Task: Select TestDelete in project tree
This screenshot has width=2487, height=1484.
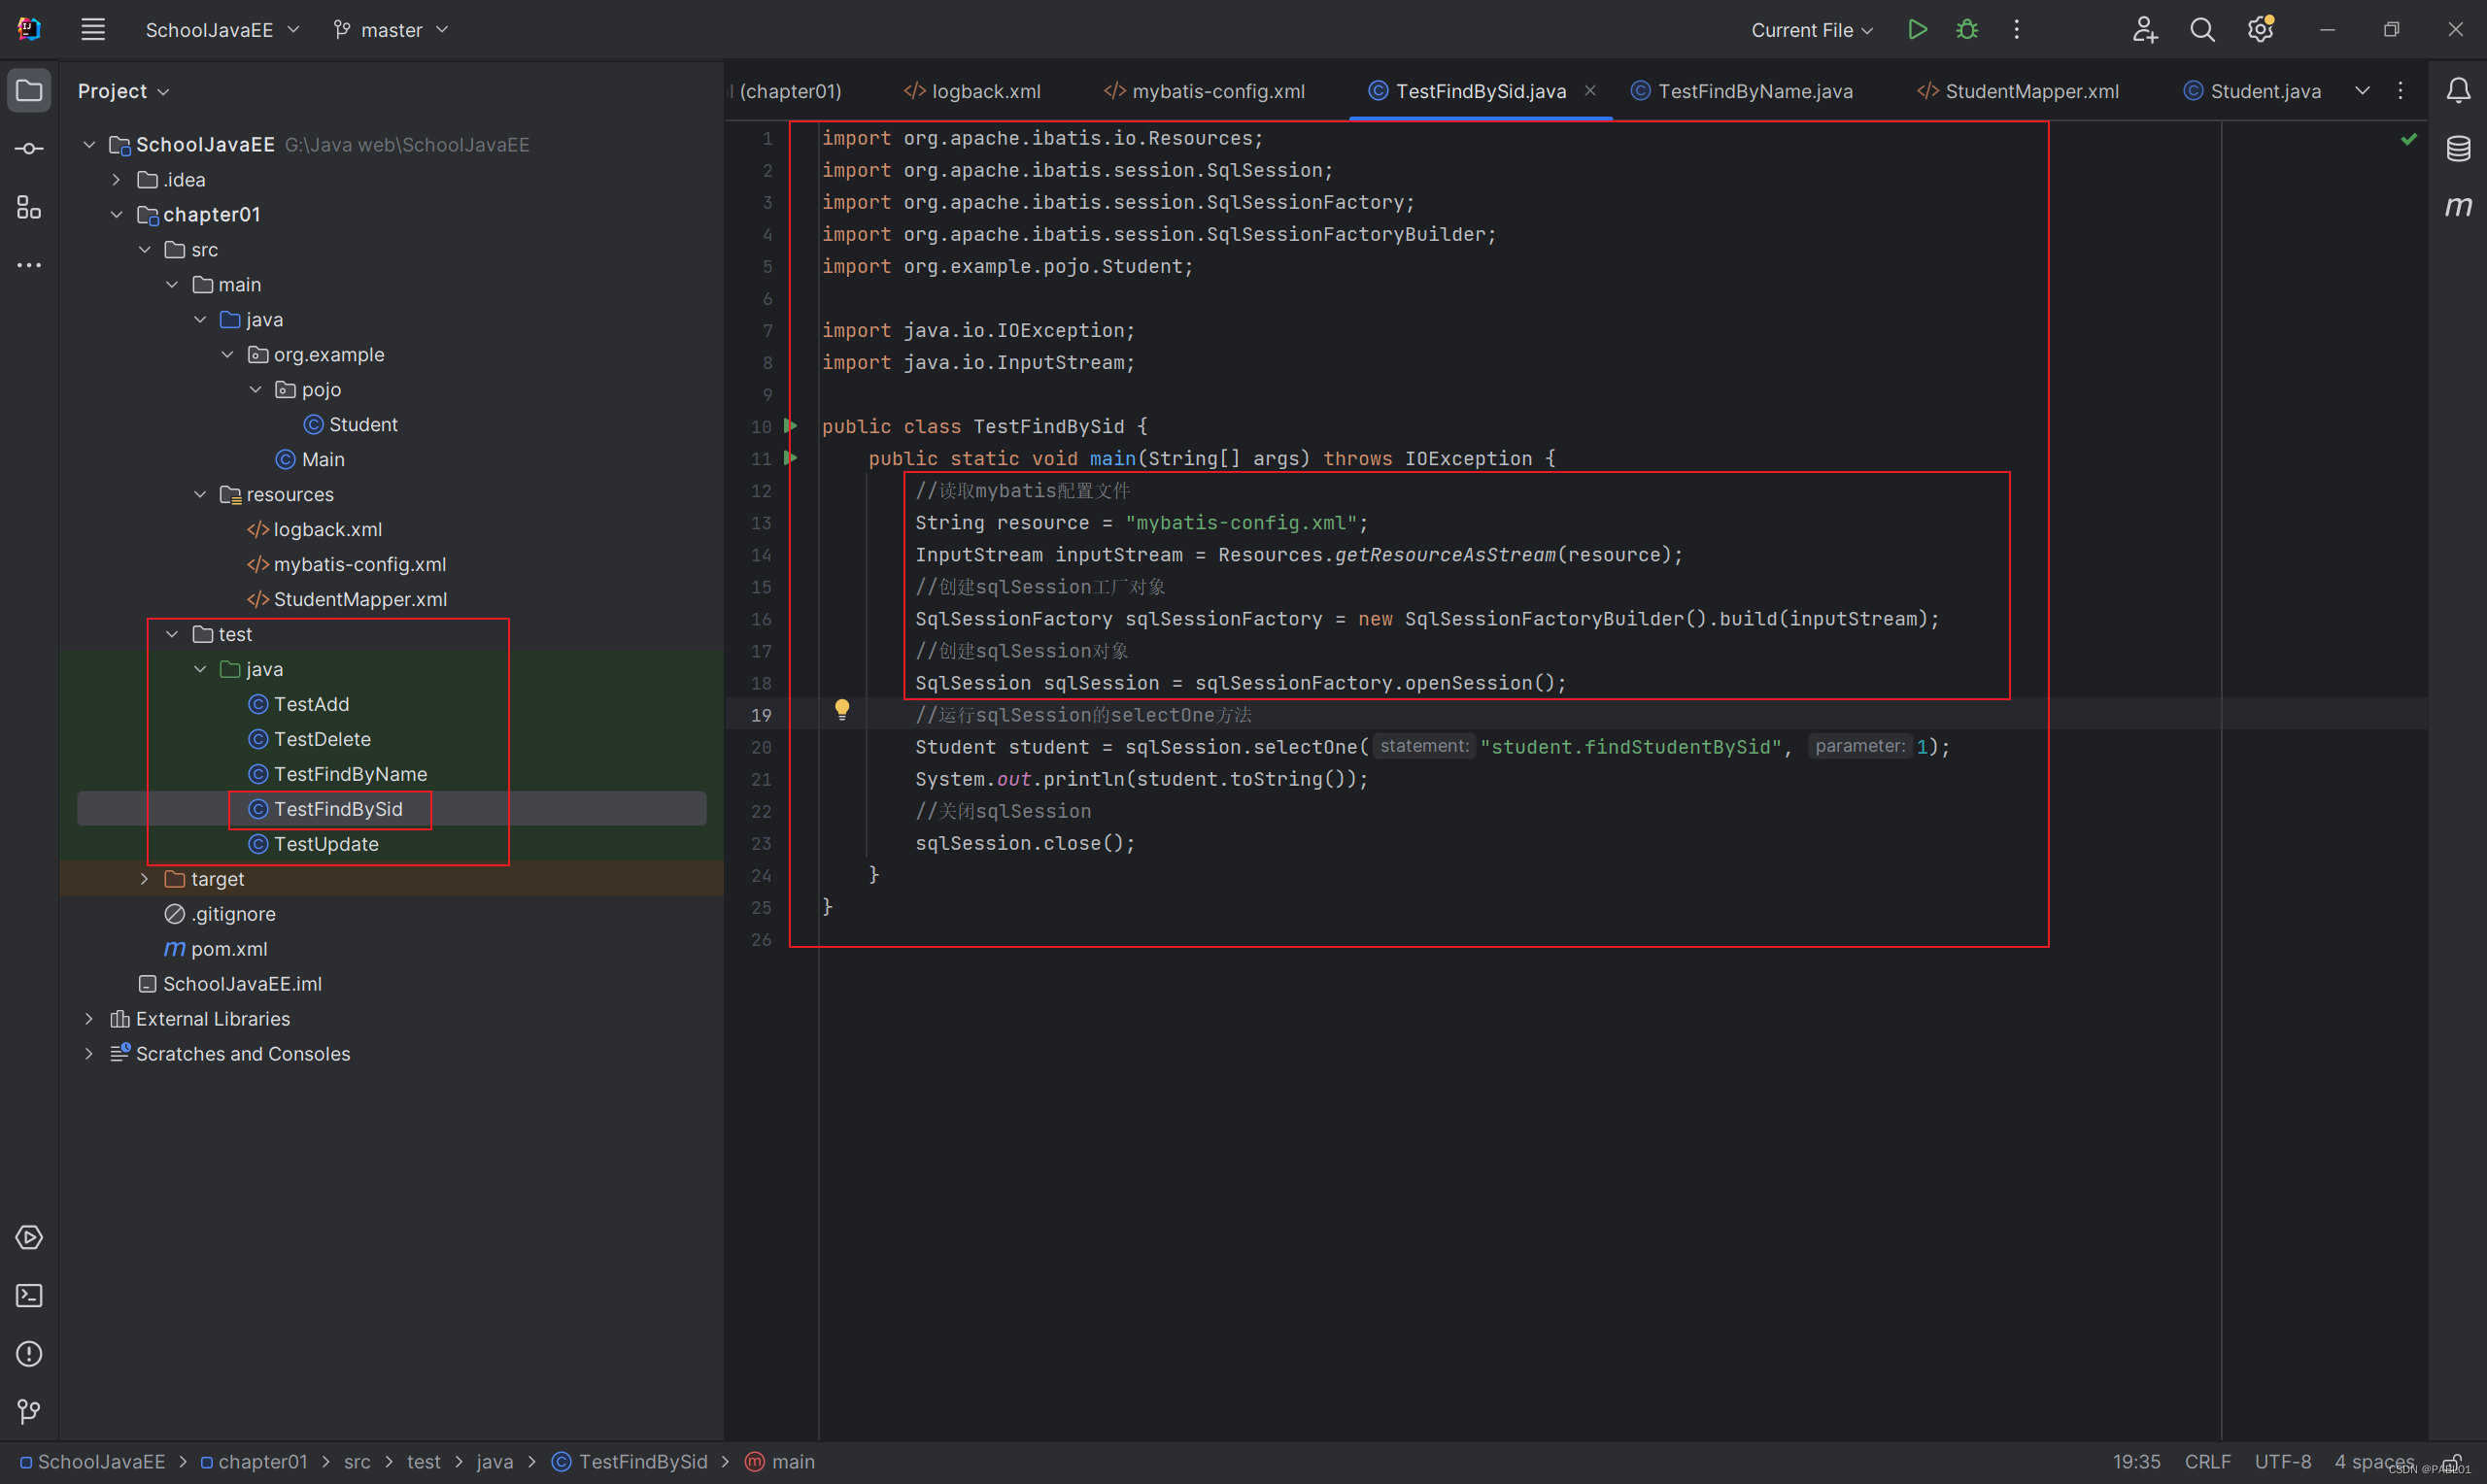Action: pos(310,740)
